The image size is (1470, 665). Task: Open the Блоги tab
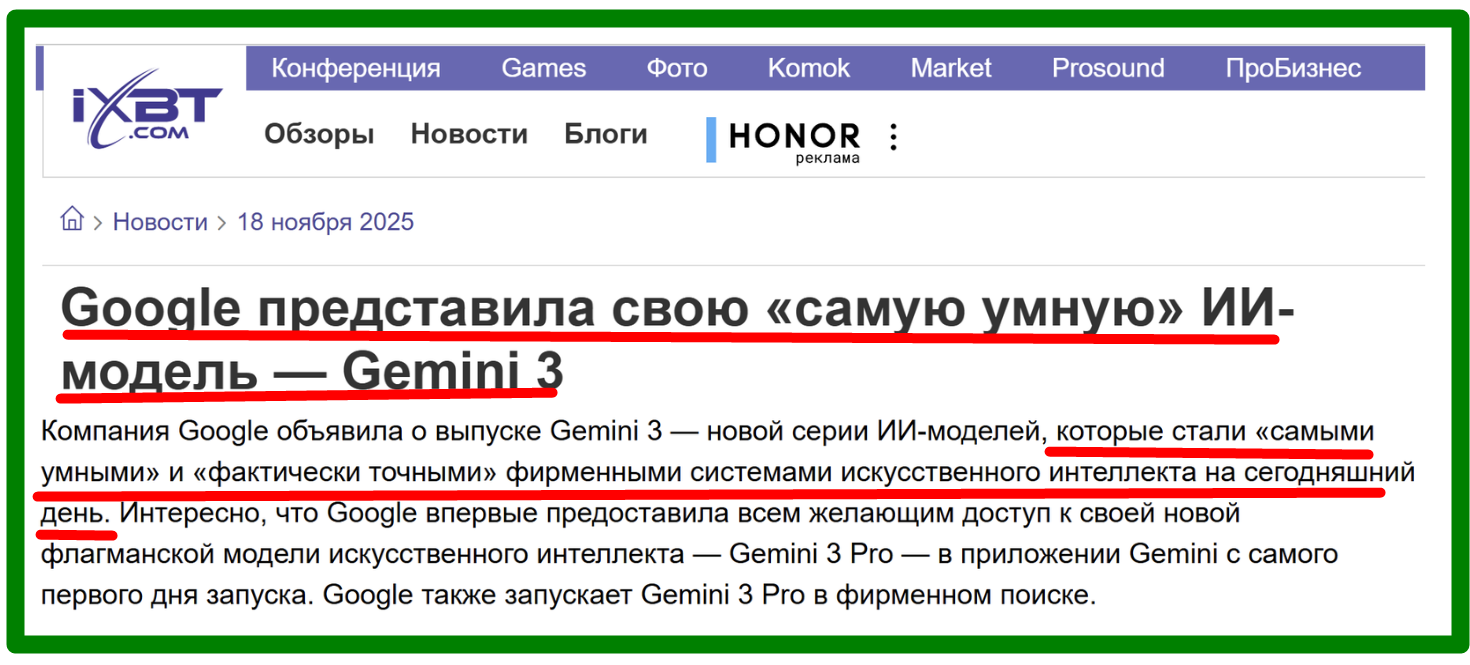(x=605, y=134)
